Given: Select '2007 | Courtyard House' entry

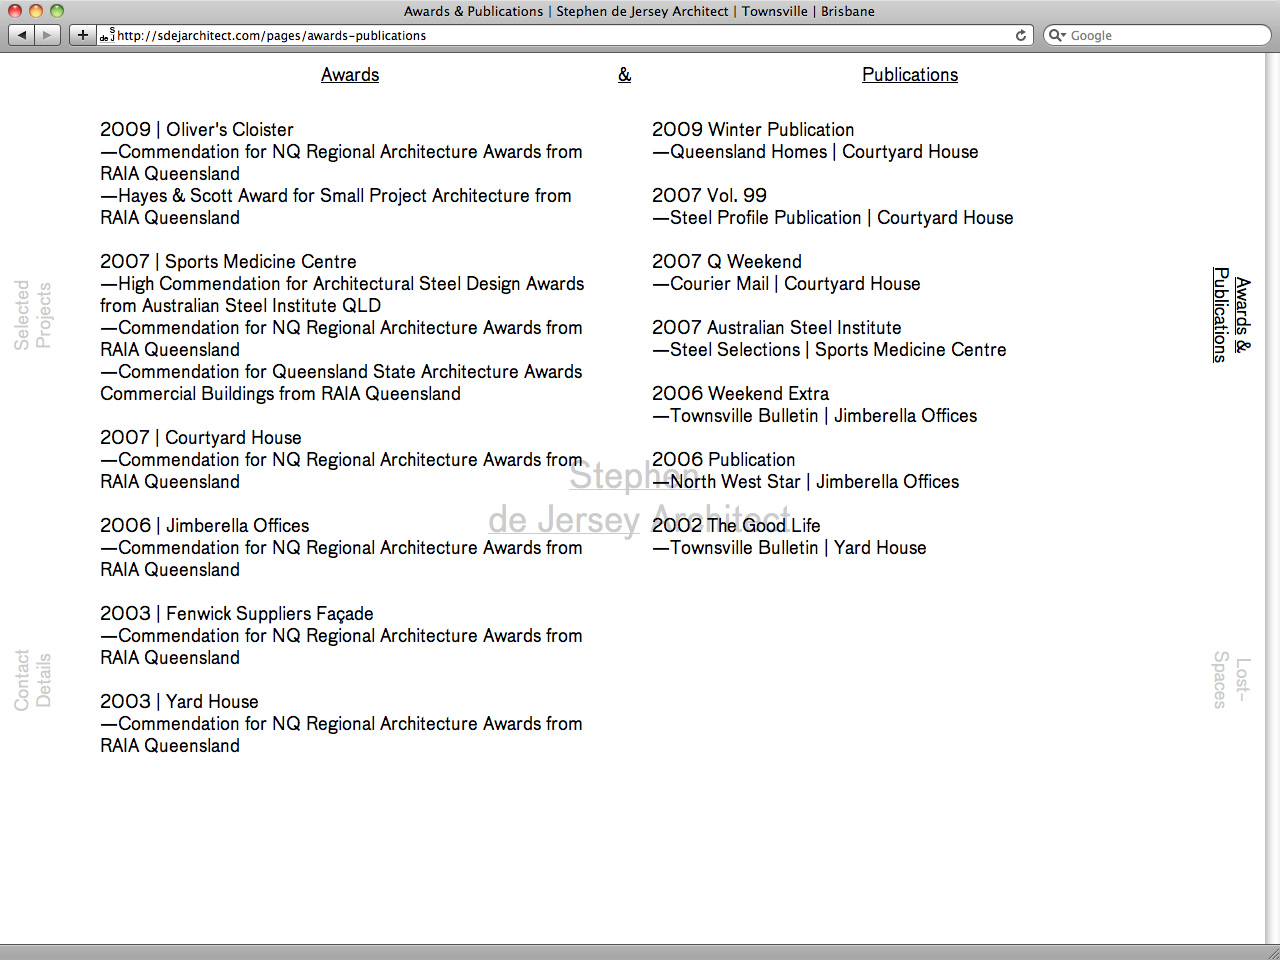Looking at the screenshot, I should click(x=201, y=438).
